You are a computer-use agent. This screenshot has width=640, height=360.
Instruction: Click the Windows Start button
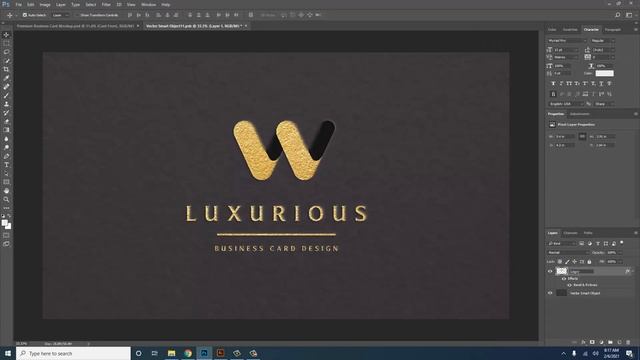[8, 353]
